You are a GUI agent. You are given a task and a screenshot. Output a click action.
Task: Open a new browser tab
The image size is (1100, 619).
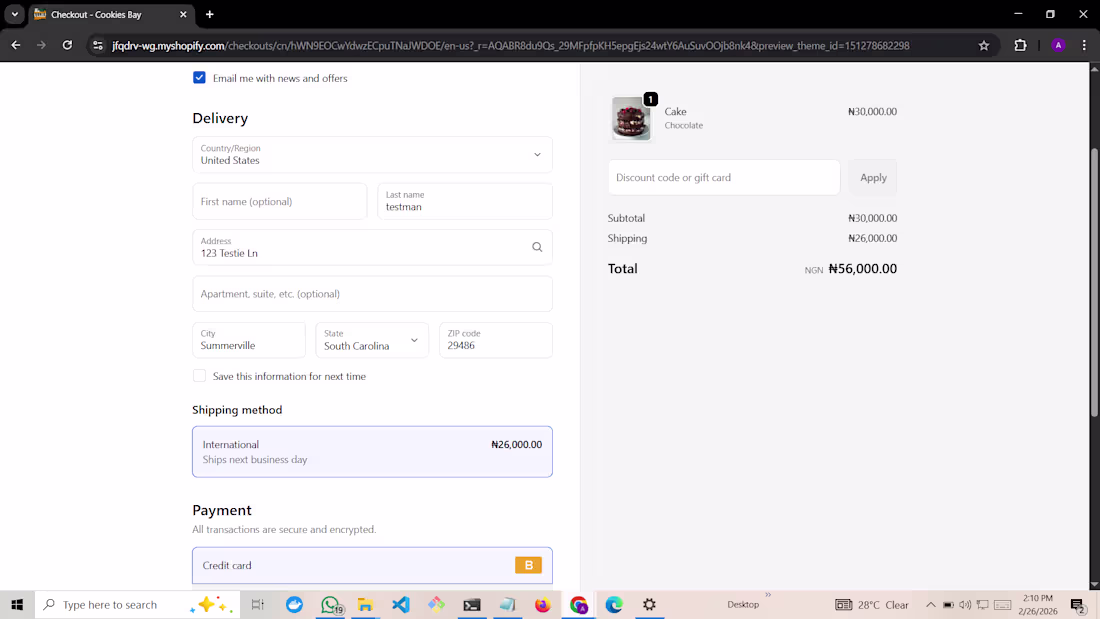pos(209,14)
